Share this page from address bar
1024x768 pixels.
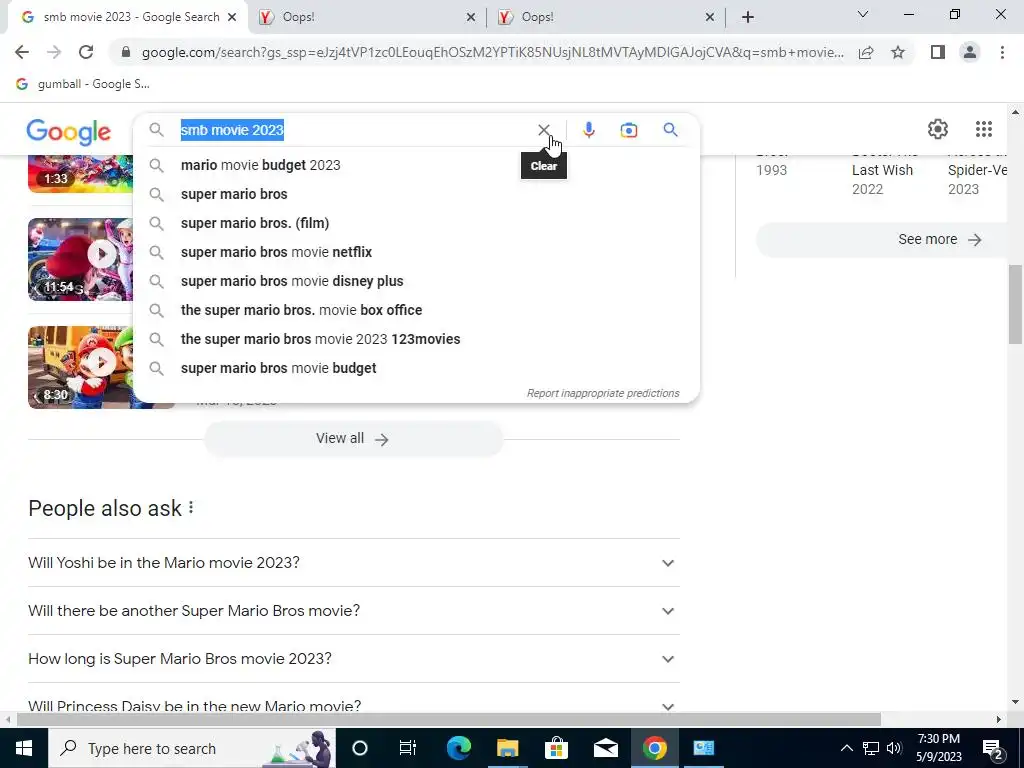pos(866,52)
